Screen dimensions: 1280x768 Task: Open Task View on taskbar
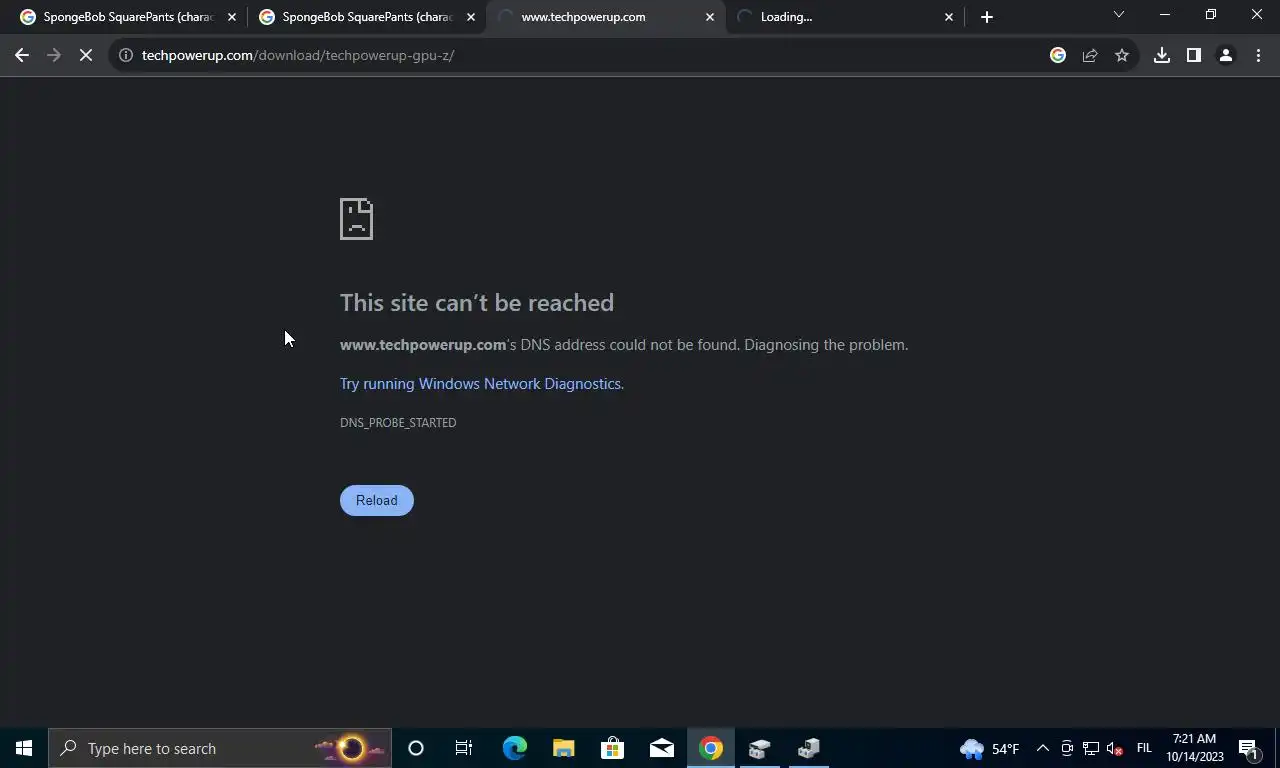[464, 748]
